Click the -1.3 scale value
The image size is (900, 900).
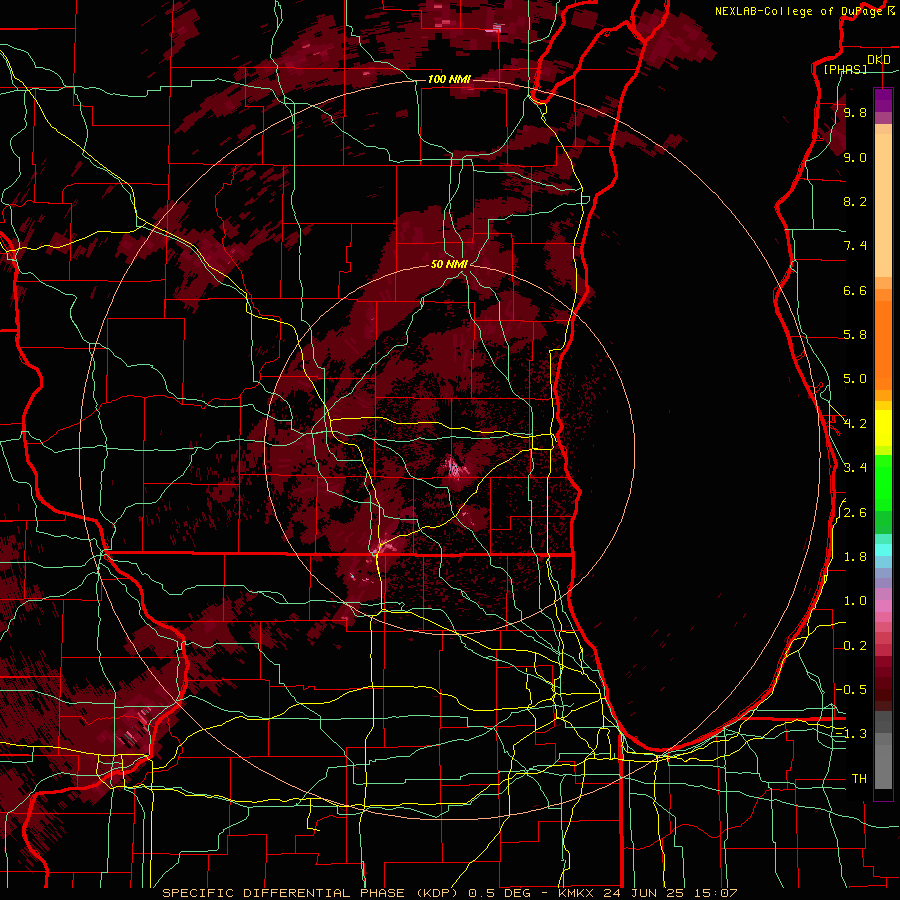click(851, 734)
